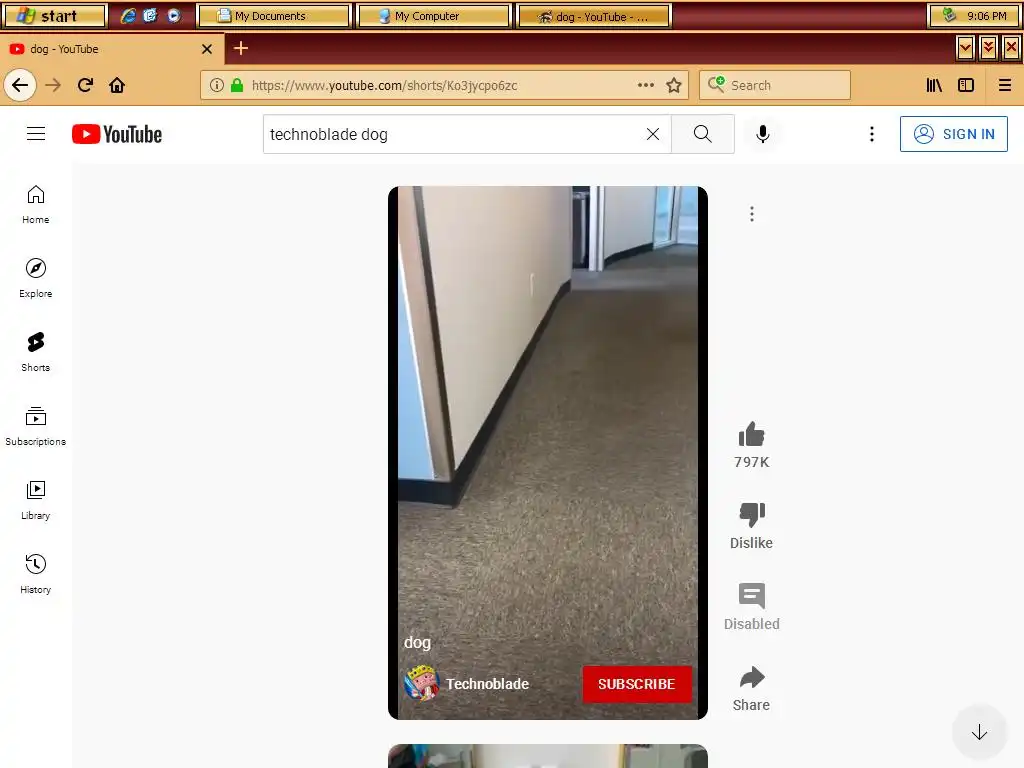The width and height of the screenshot is (1024, 768).
Task: Open the Start menu
Action: 54,16
